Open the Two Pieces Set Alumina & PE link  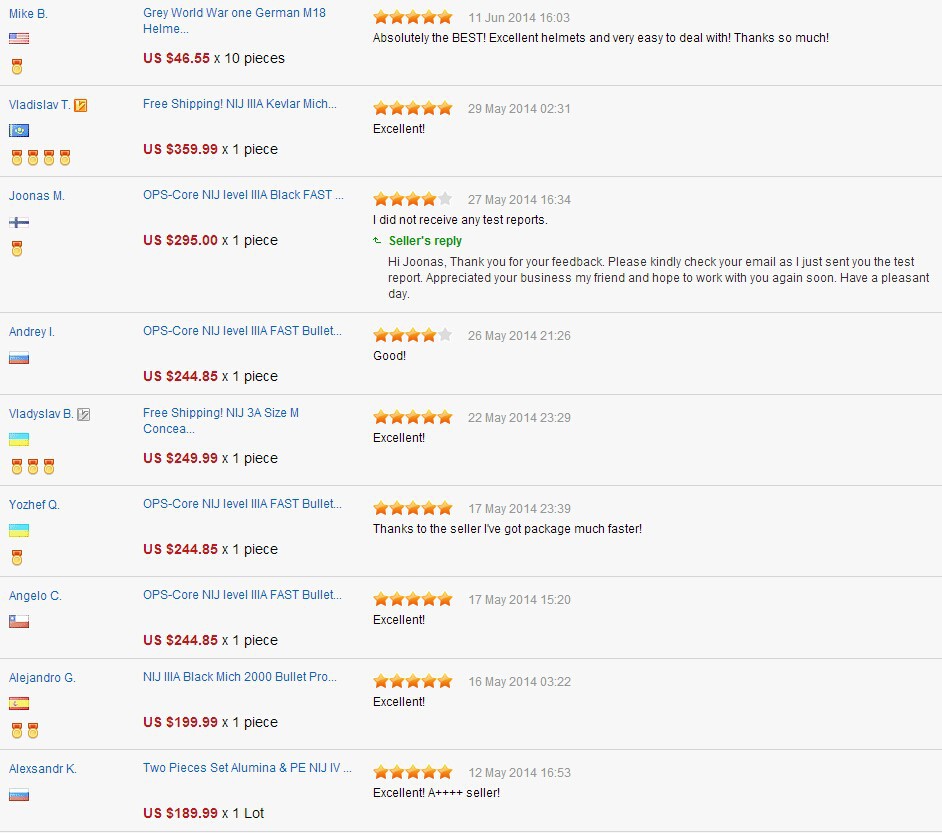click(247, 768)
